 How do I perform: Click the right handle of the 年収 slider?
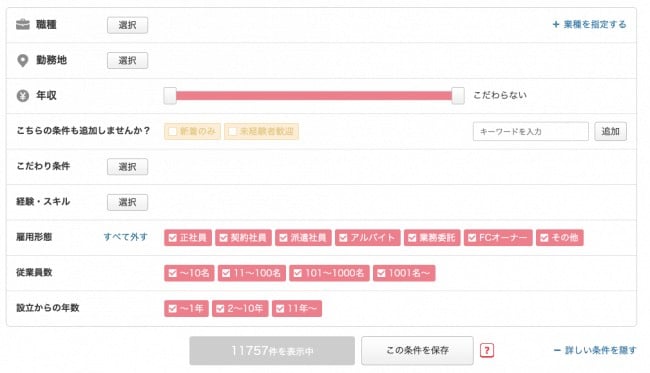458,96
